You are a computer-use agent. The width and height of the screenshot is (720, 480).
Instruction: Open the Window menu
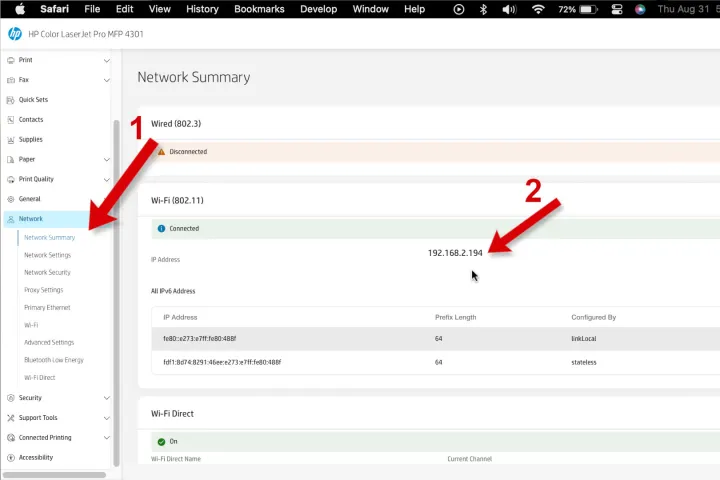click(x=371, y=9)
